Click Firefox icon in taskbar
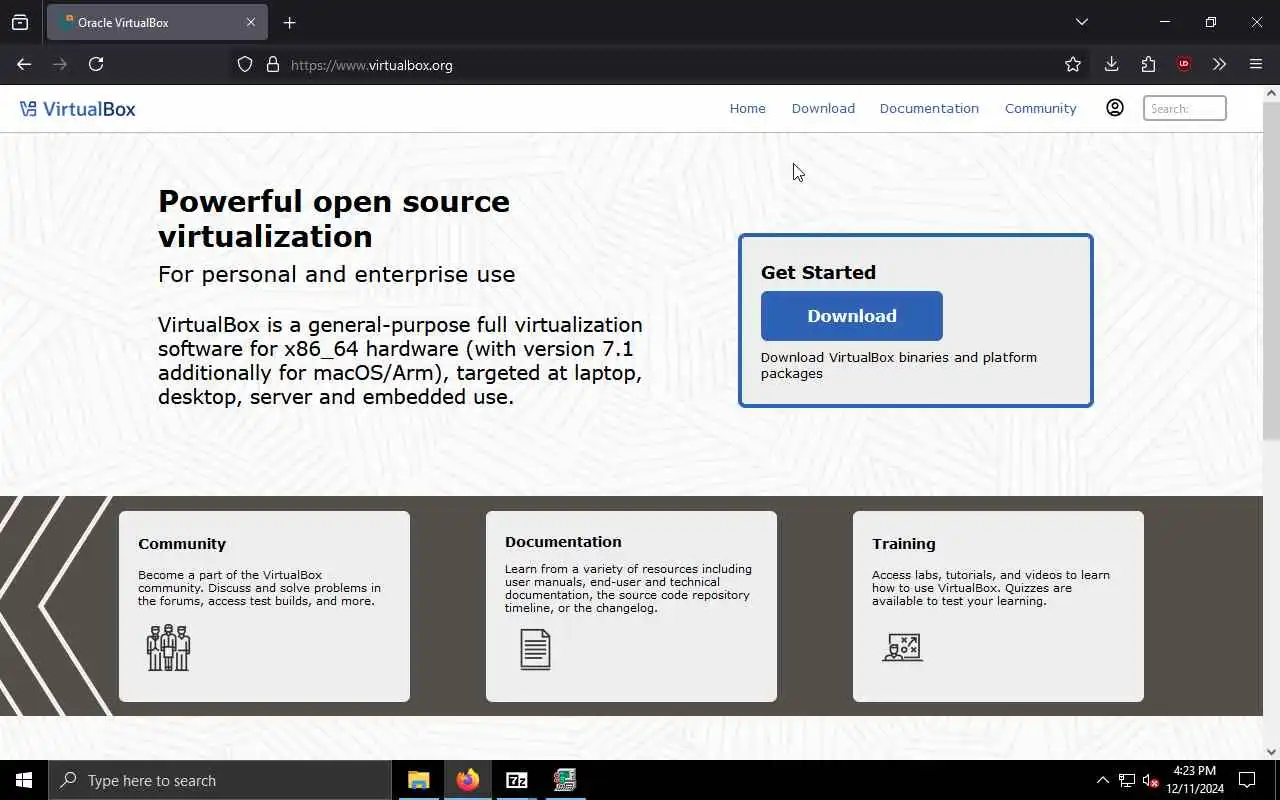Screen dimensions: 1280x800 coord(468,780)
